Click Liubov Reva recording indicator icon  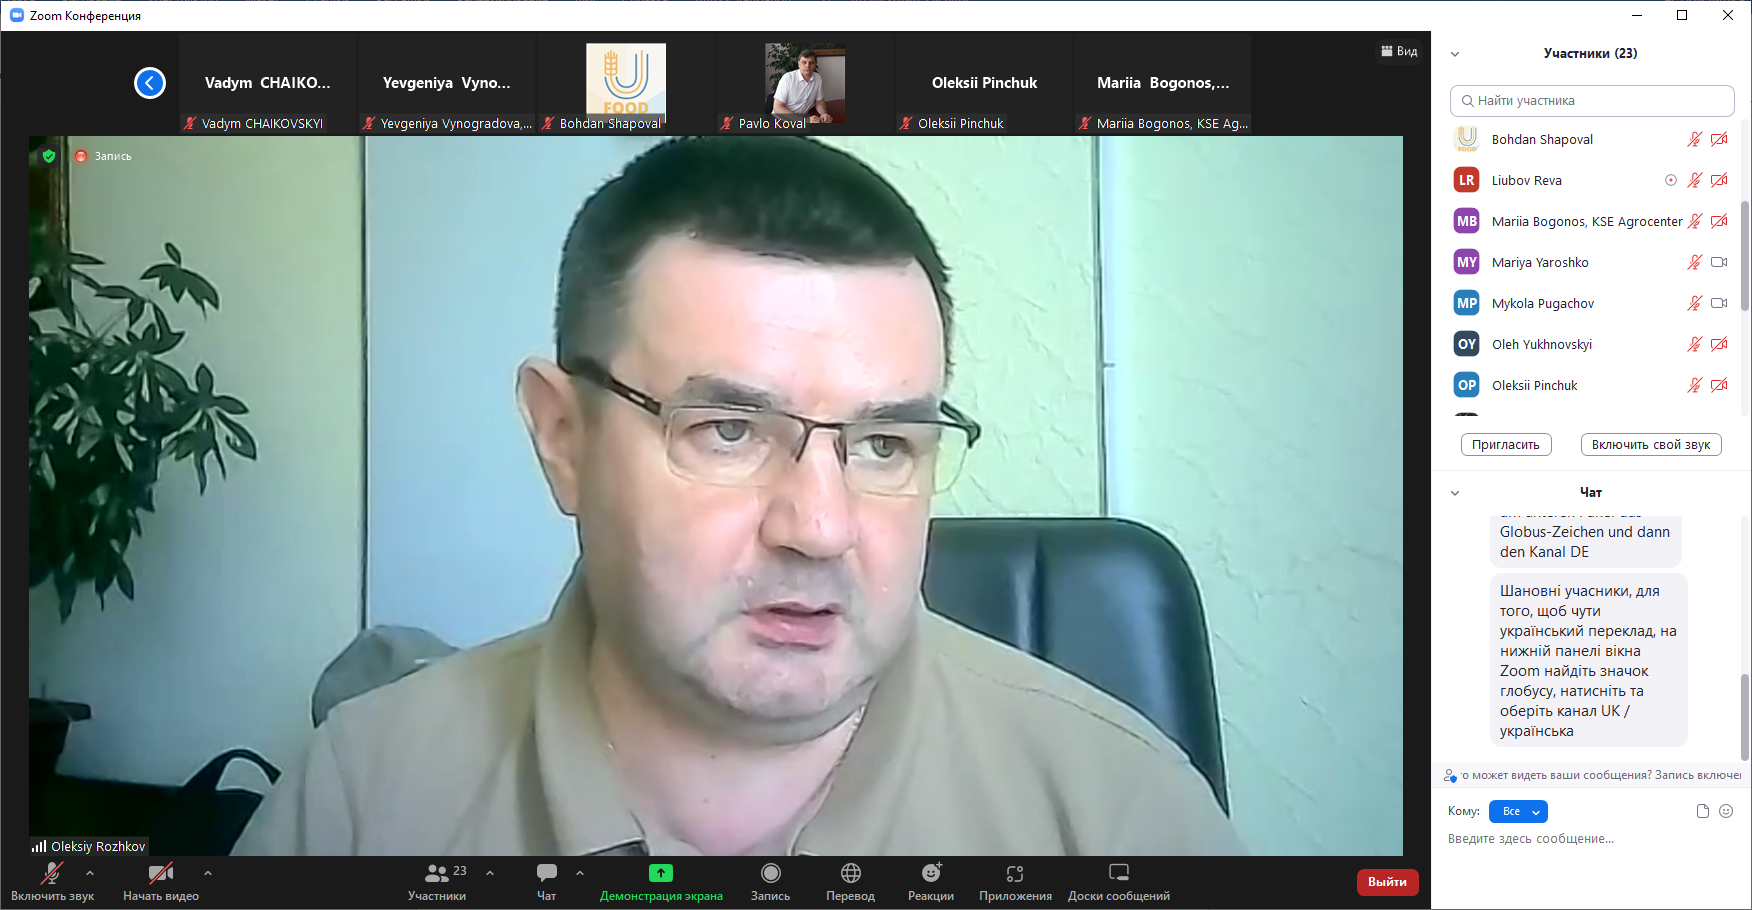click(x=1670, y=181)
